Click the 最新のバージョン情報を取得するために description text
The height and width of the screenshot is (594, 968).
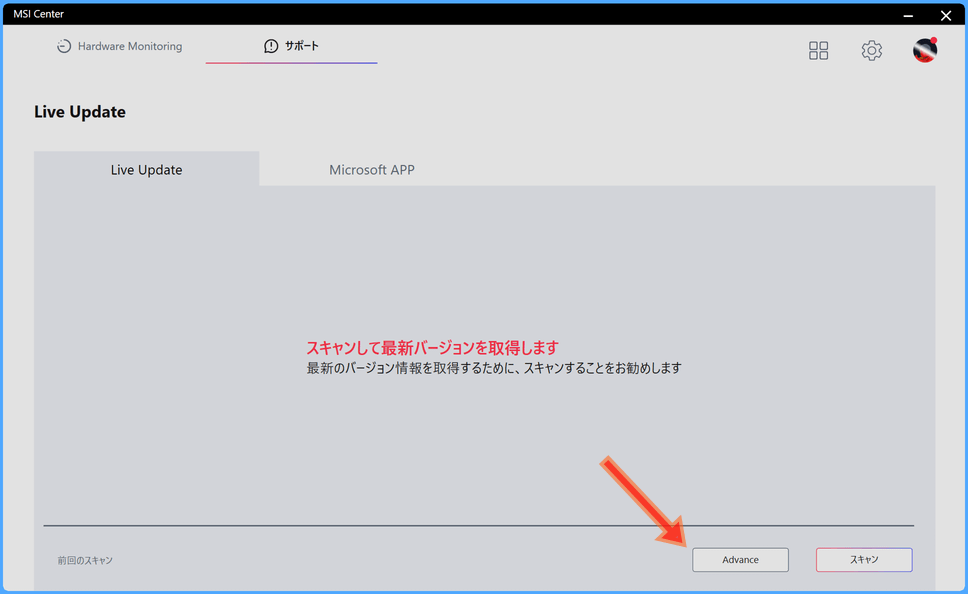[x=494, y=368]
